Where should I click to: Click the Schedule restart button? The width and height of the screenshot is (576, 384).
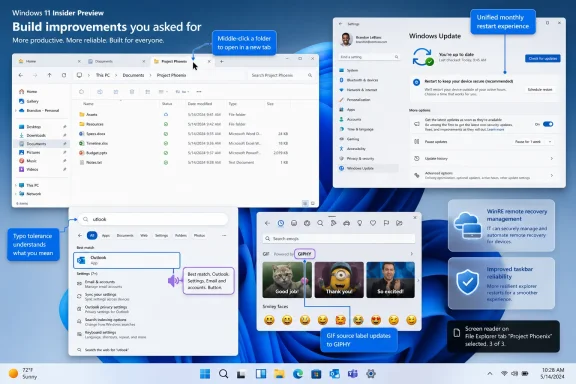(x=540, y=90)
